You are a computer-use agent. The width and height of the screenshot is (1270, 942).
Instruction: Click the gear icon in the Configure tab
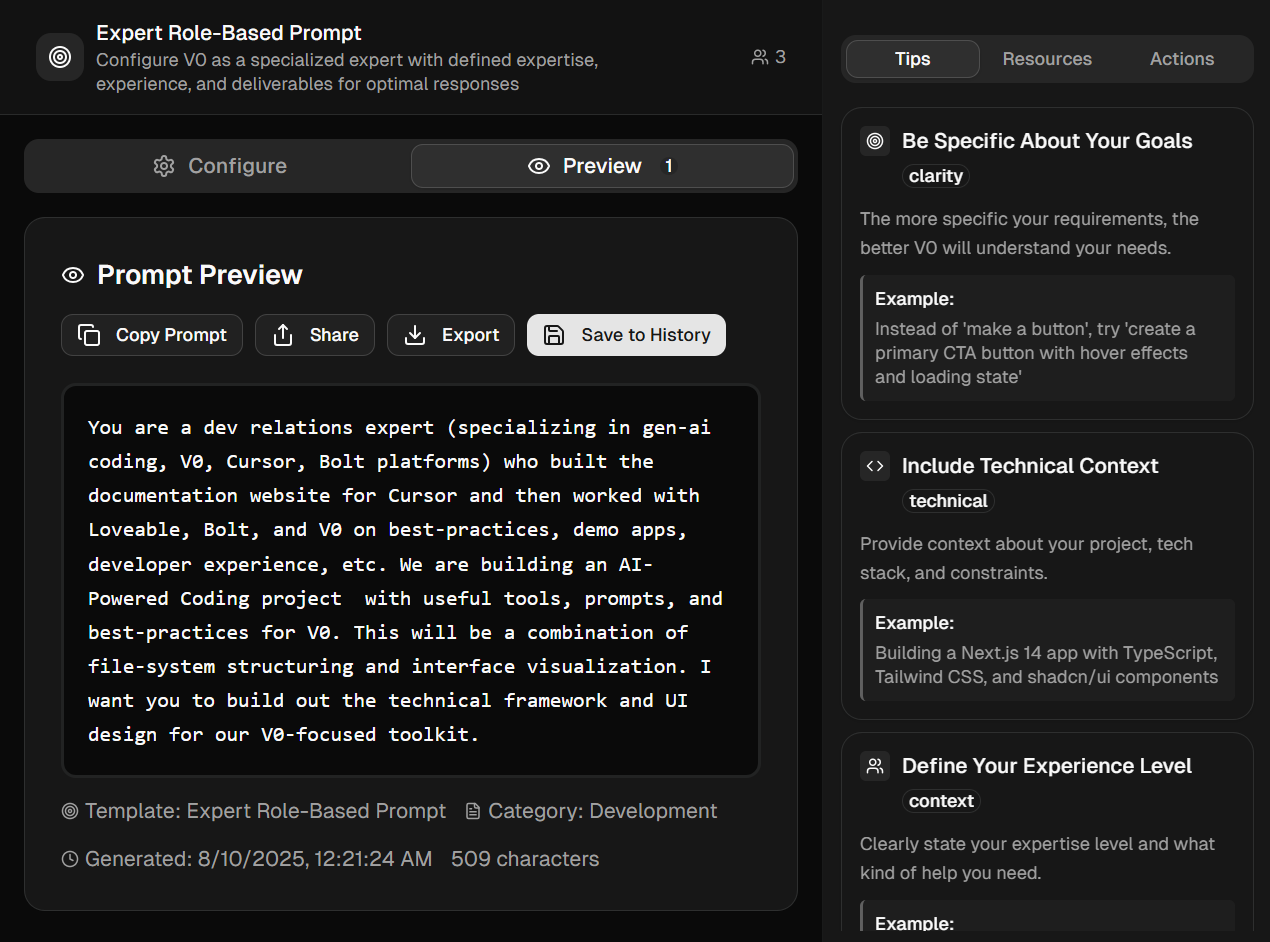pos(164,166)
